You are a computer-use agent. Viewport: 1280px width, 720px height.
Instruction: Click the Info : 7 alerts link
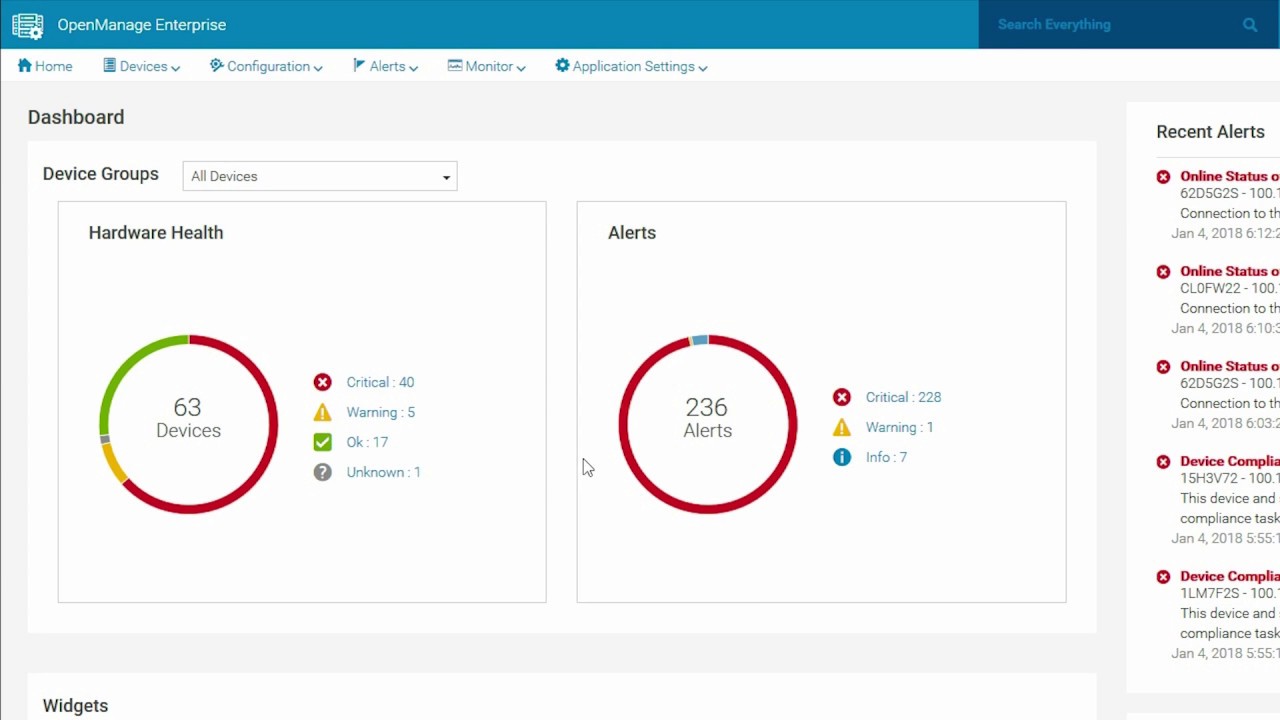886,457
